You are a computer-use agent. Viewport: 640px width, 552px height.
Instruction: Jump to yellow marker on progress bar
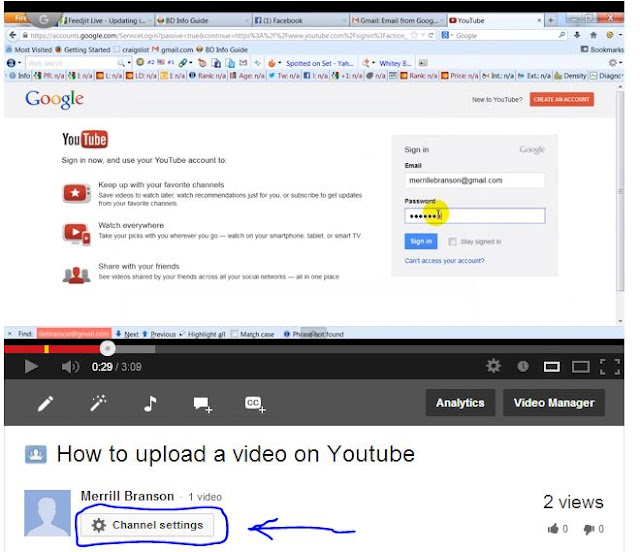click(x=47, y=349)
